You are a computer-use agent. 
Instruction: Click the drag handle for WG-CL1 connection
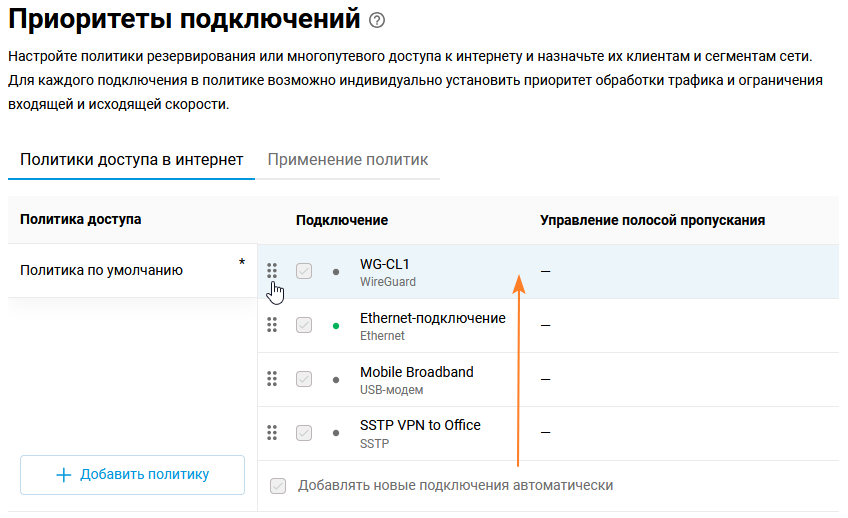click(272, 271)
